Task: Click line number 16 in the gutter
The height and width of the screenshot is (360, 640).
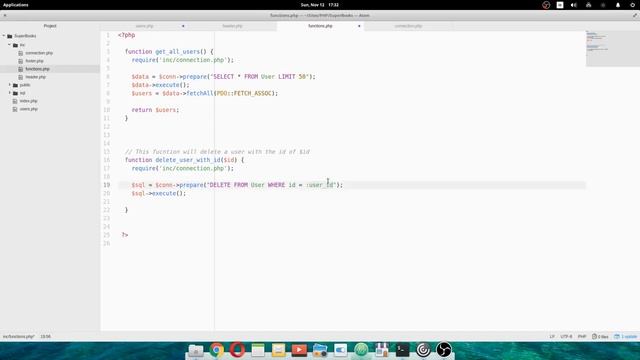Action: tap(107, 160)
